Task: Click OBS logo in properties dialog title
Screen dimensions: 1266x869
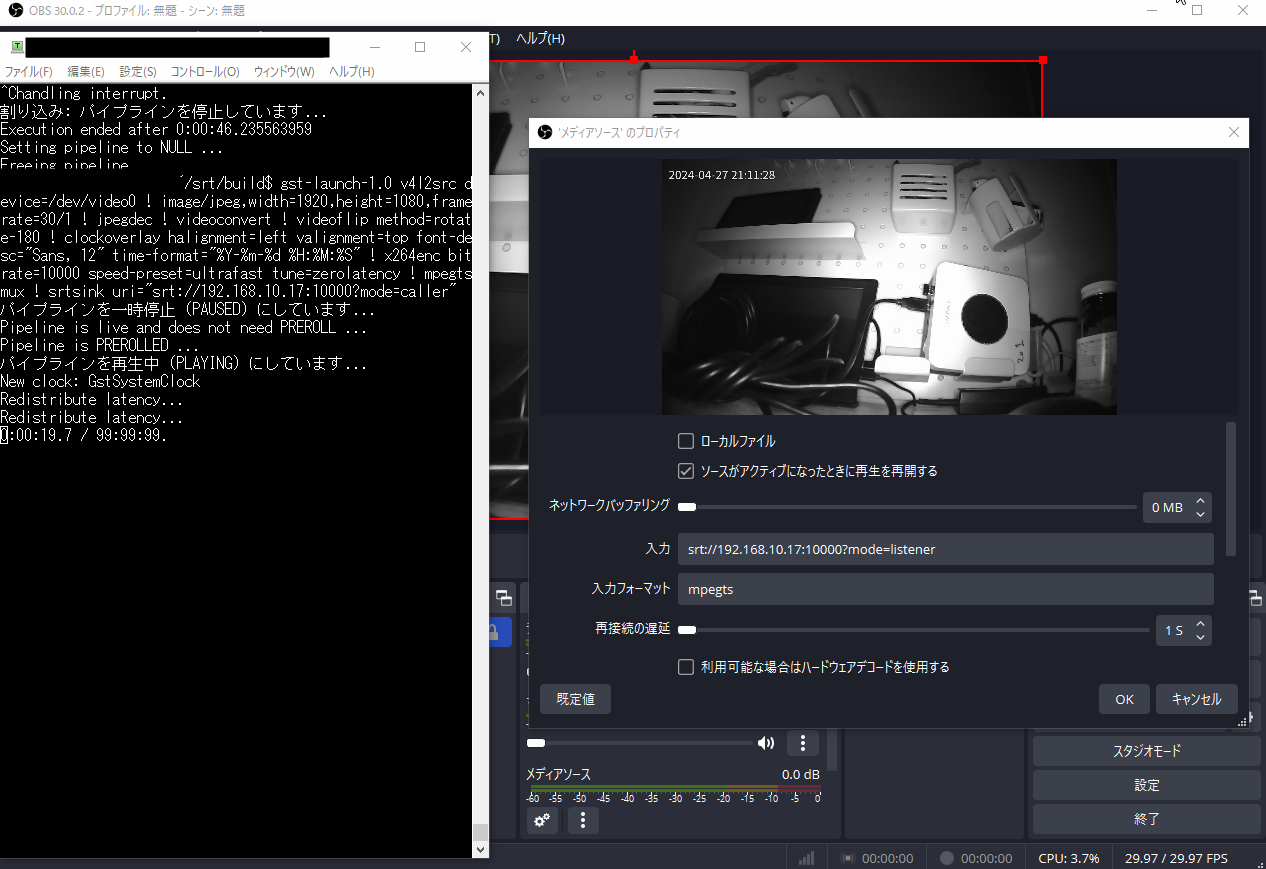Action: click(x=545, y=132)
